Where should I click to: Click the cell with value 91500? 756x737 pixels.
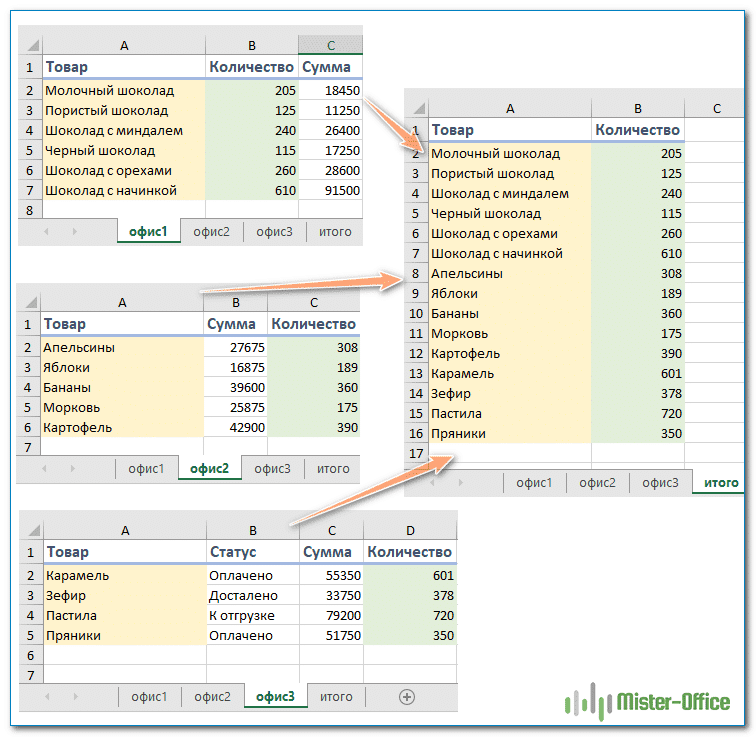click(330, 190)
